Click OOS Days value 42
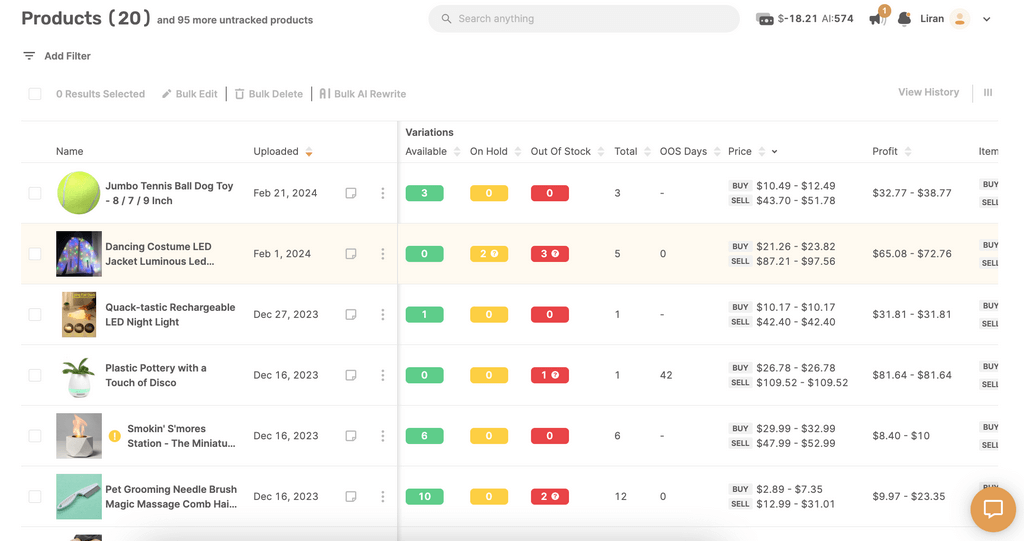The image size is (1024, 541). 665,376
